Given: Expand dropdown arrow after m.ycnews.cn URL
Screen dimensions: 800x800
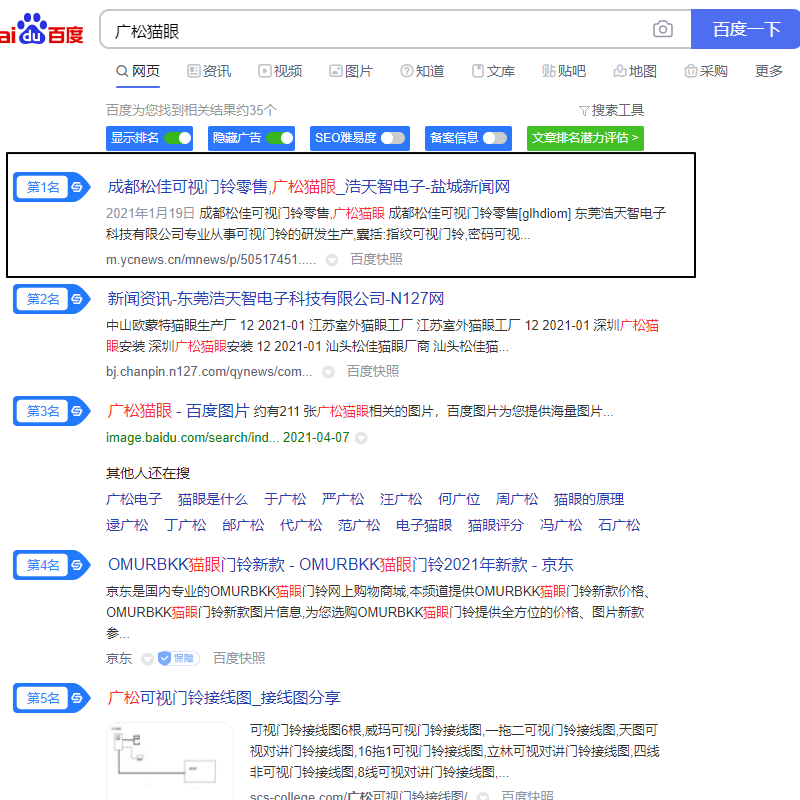Looking at the screenshot, I should [x=332, y=260].
